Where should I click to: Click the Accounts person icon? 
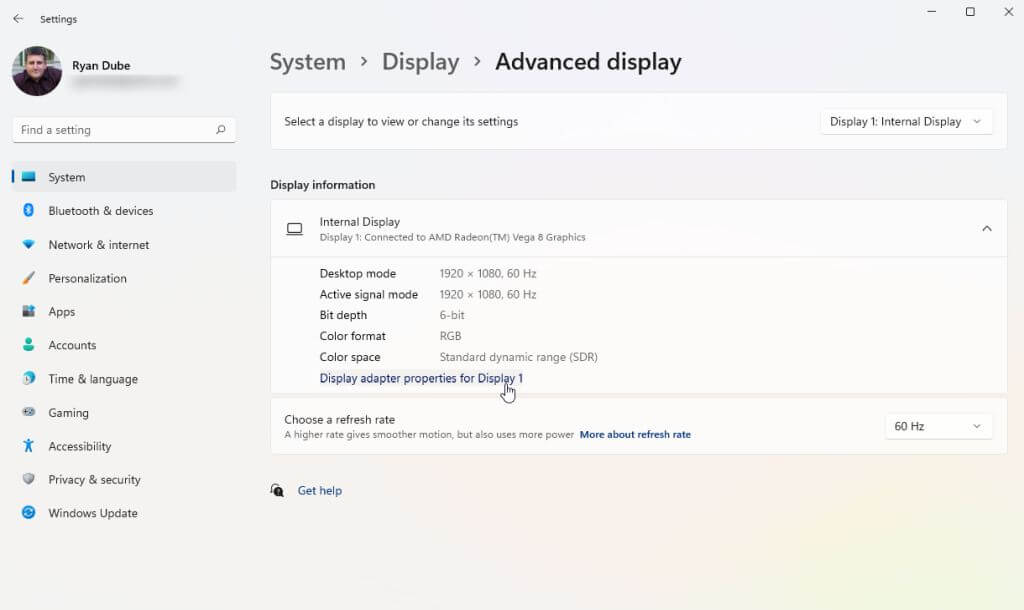click(x=29, y=345)
